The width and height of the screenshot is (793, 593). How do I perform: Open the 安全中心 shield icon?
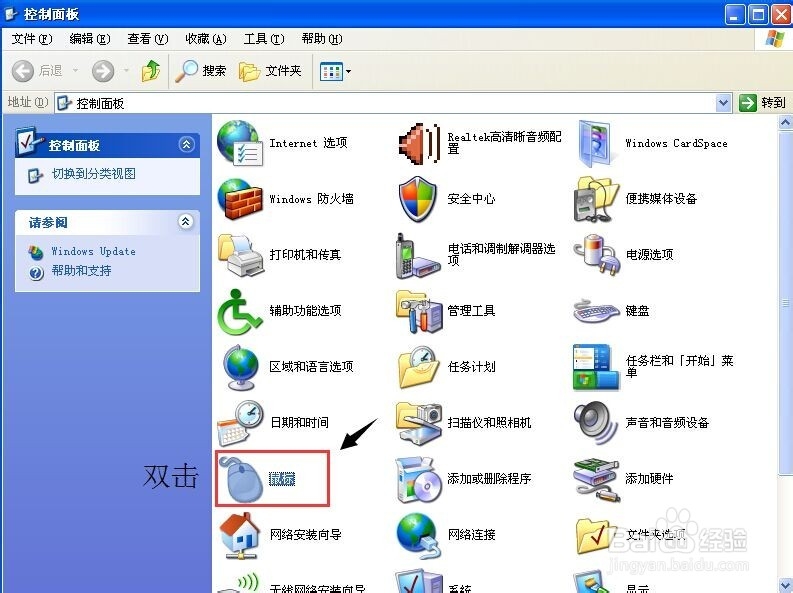coord(418,199)
